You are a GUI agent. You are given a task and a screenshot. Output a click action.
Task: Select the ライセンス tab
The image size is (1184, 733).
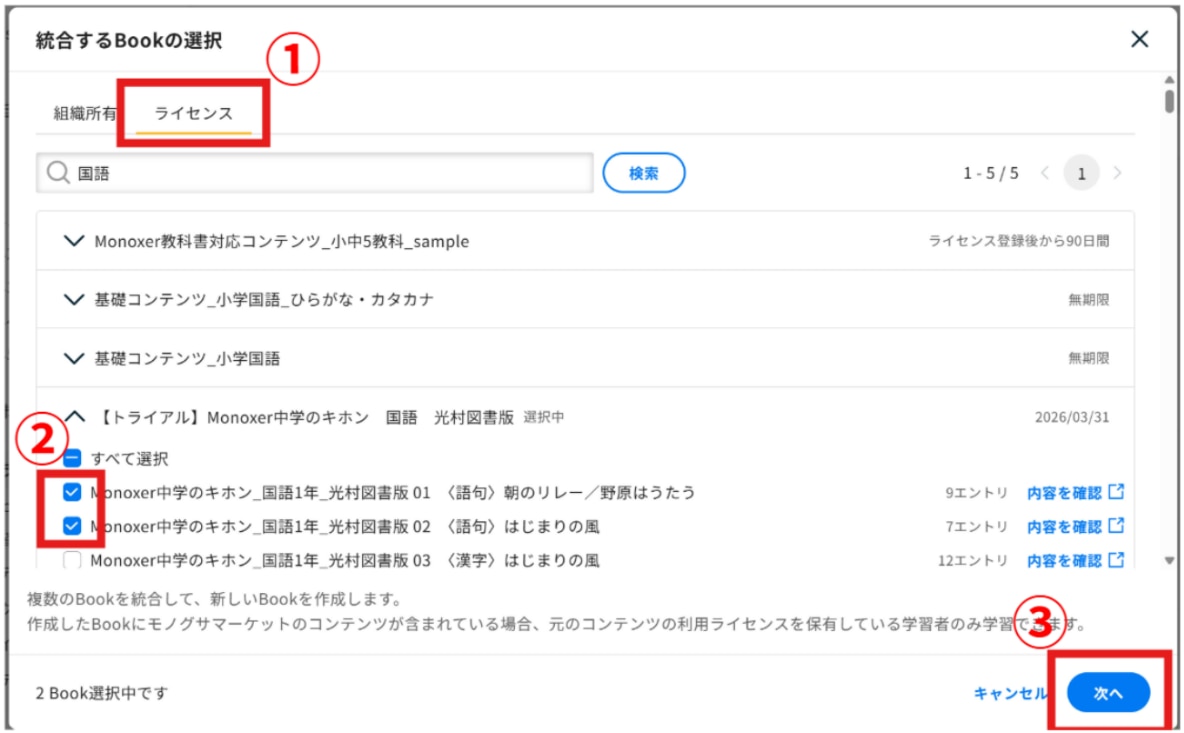coord(193,113)
